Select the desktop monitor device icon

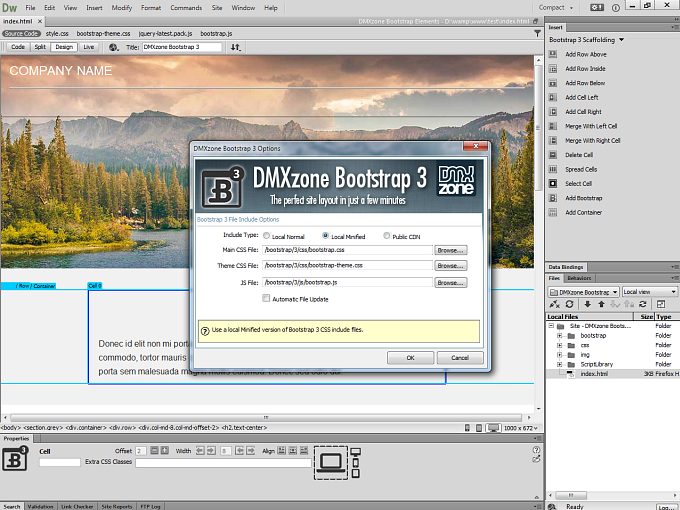click(x=355, y=452)
